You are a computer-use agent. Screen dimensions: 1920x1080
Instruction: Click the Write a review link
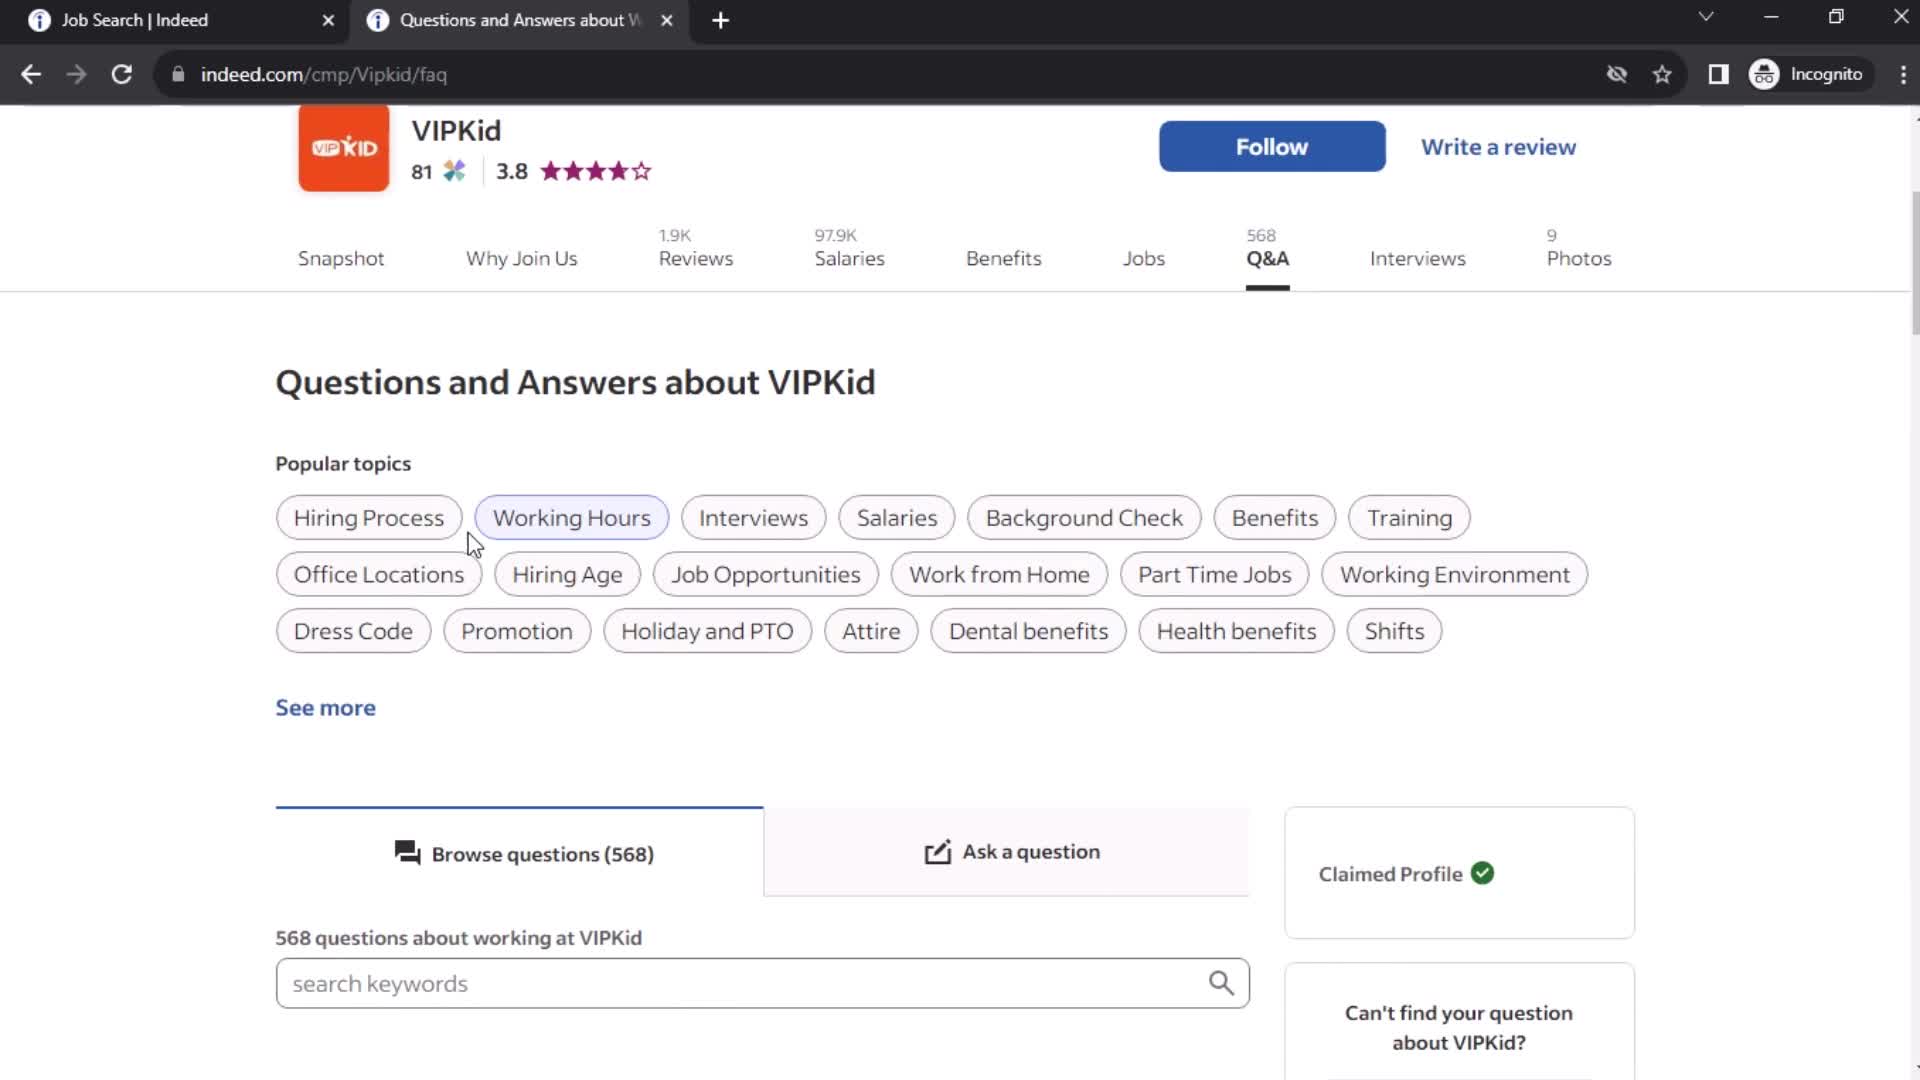coord(1498,146)
